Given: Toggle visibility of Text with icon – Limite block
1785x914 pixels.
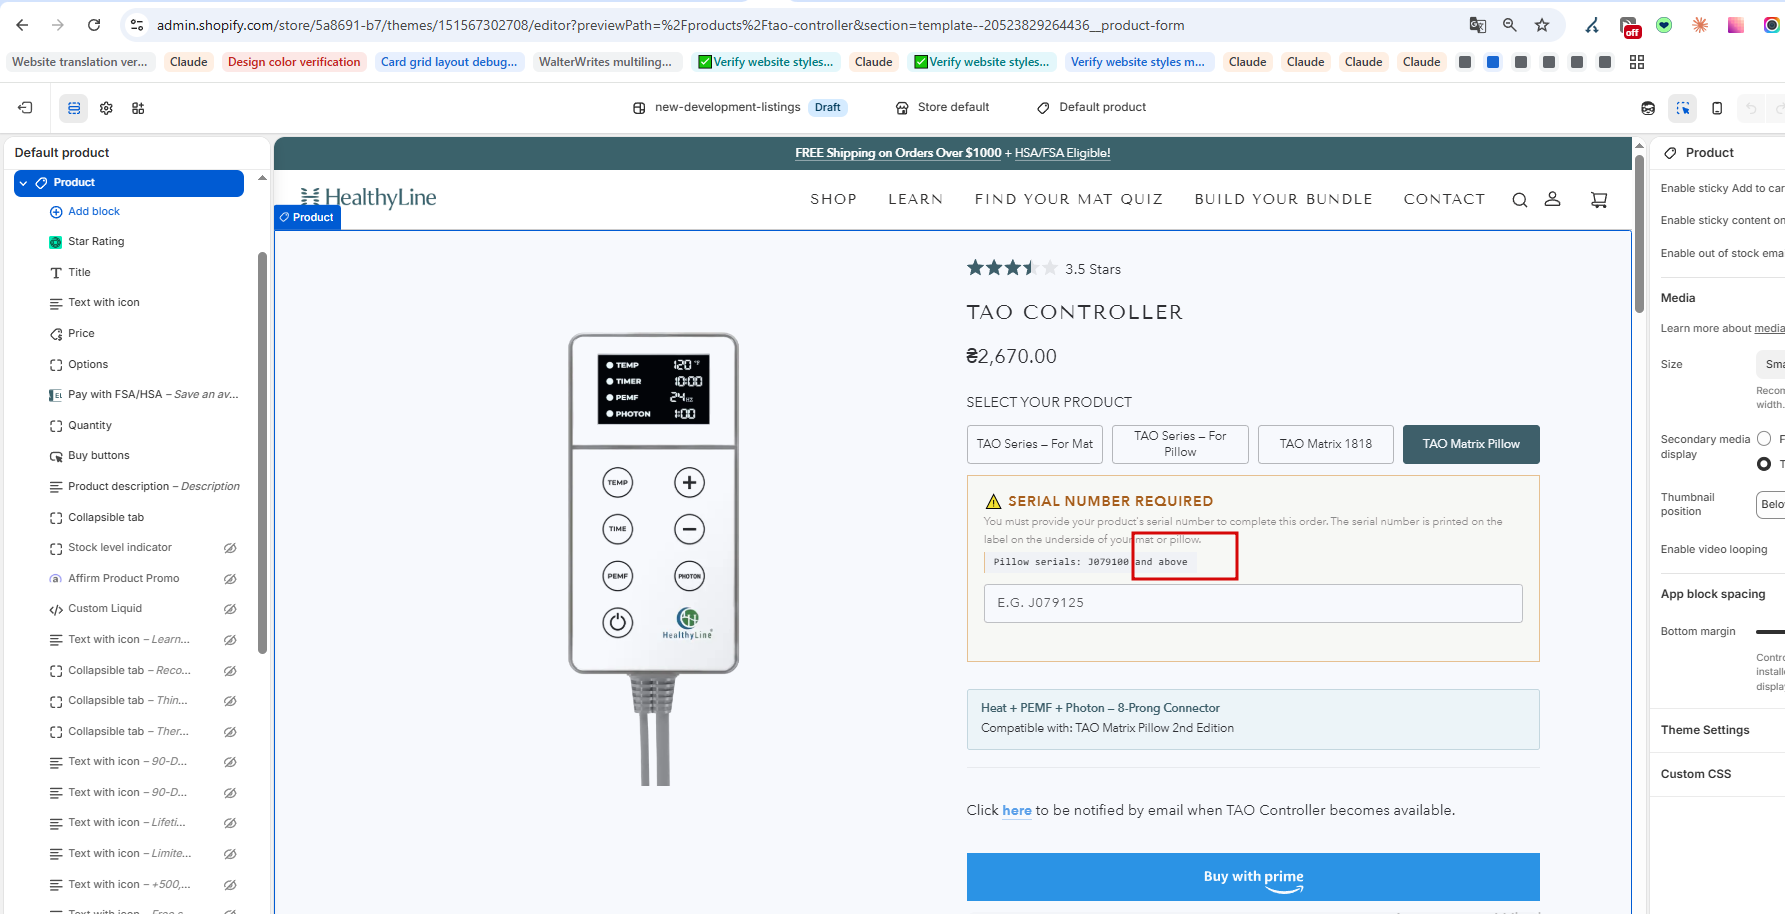Looking at the screenshot, I should coord(230,854).
